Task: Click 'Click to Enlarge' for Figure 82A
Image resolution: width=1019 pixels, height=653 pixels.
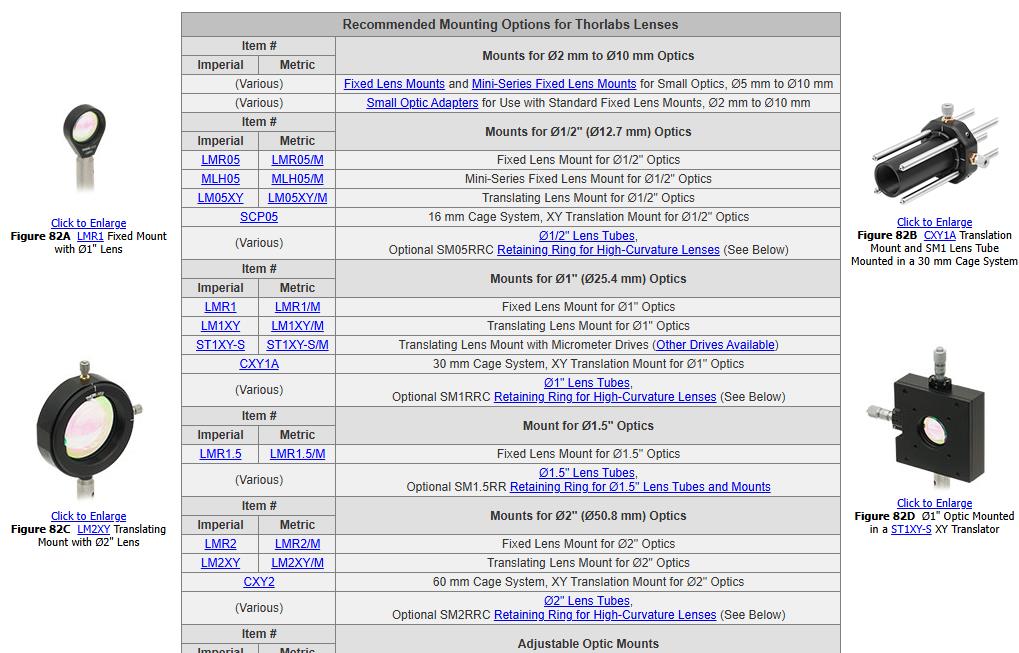Action: pyautogui.click(x=88, y=223)
